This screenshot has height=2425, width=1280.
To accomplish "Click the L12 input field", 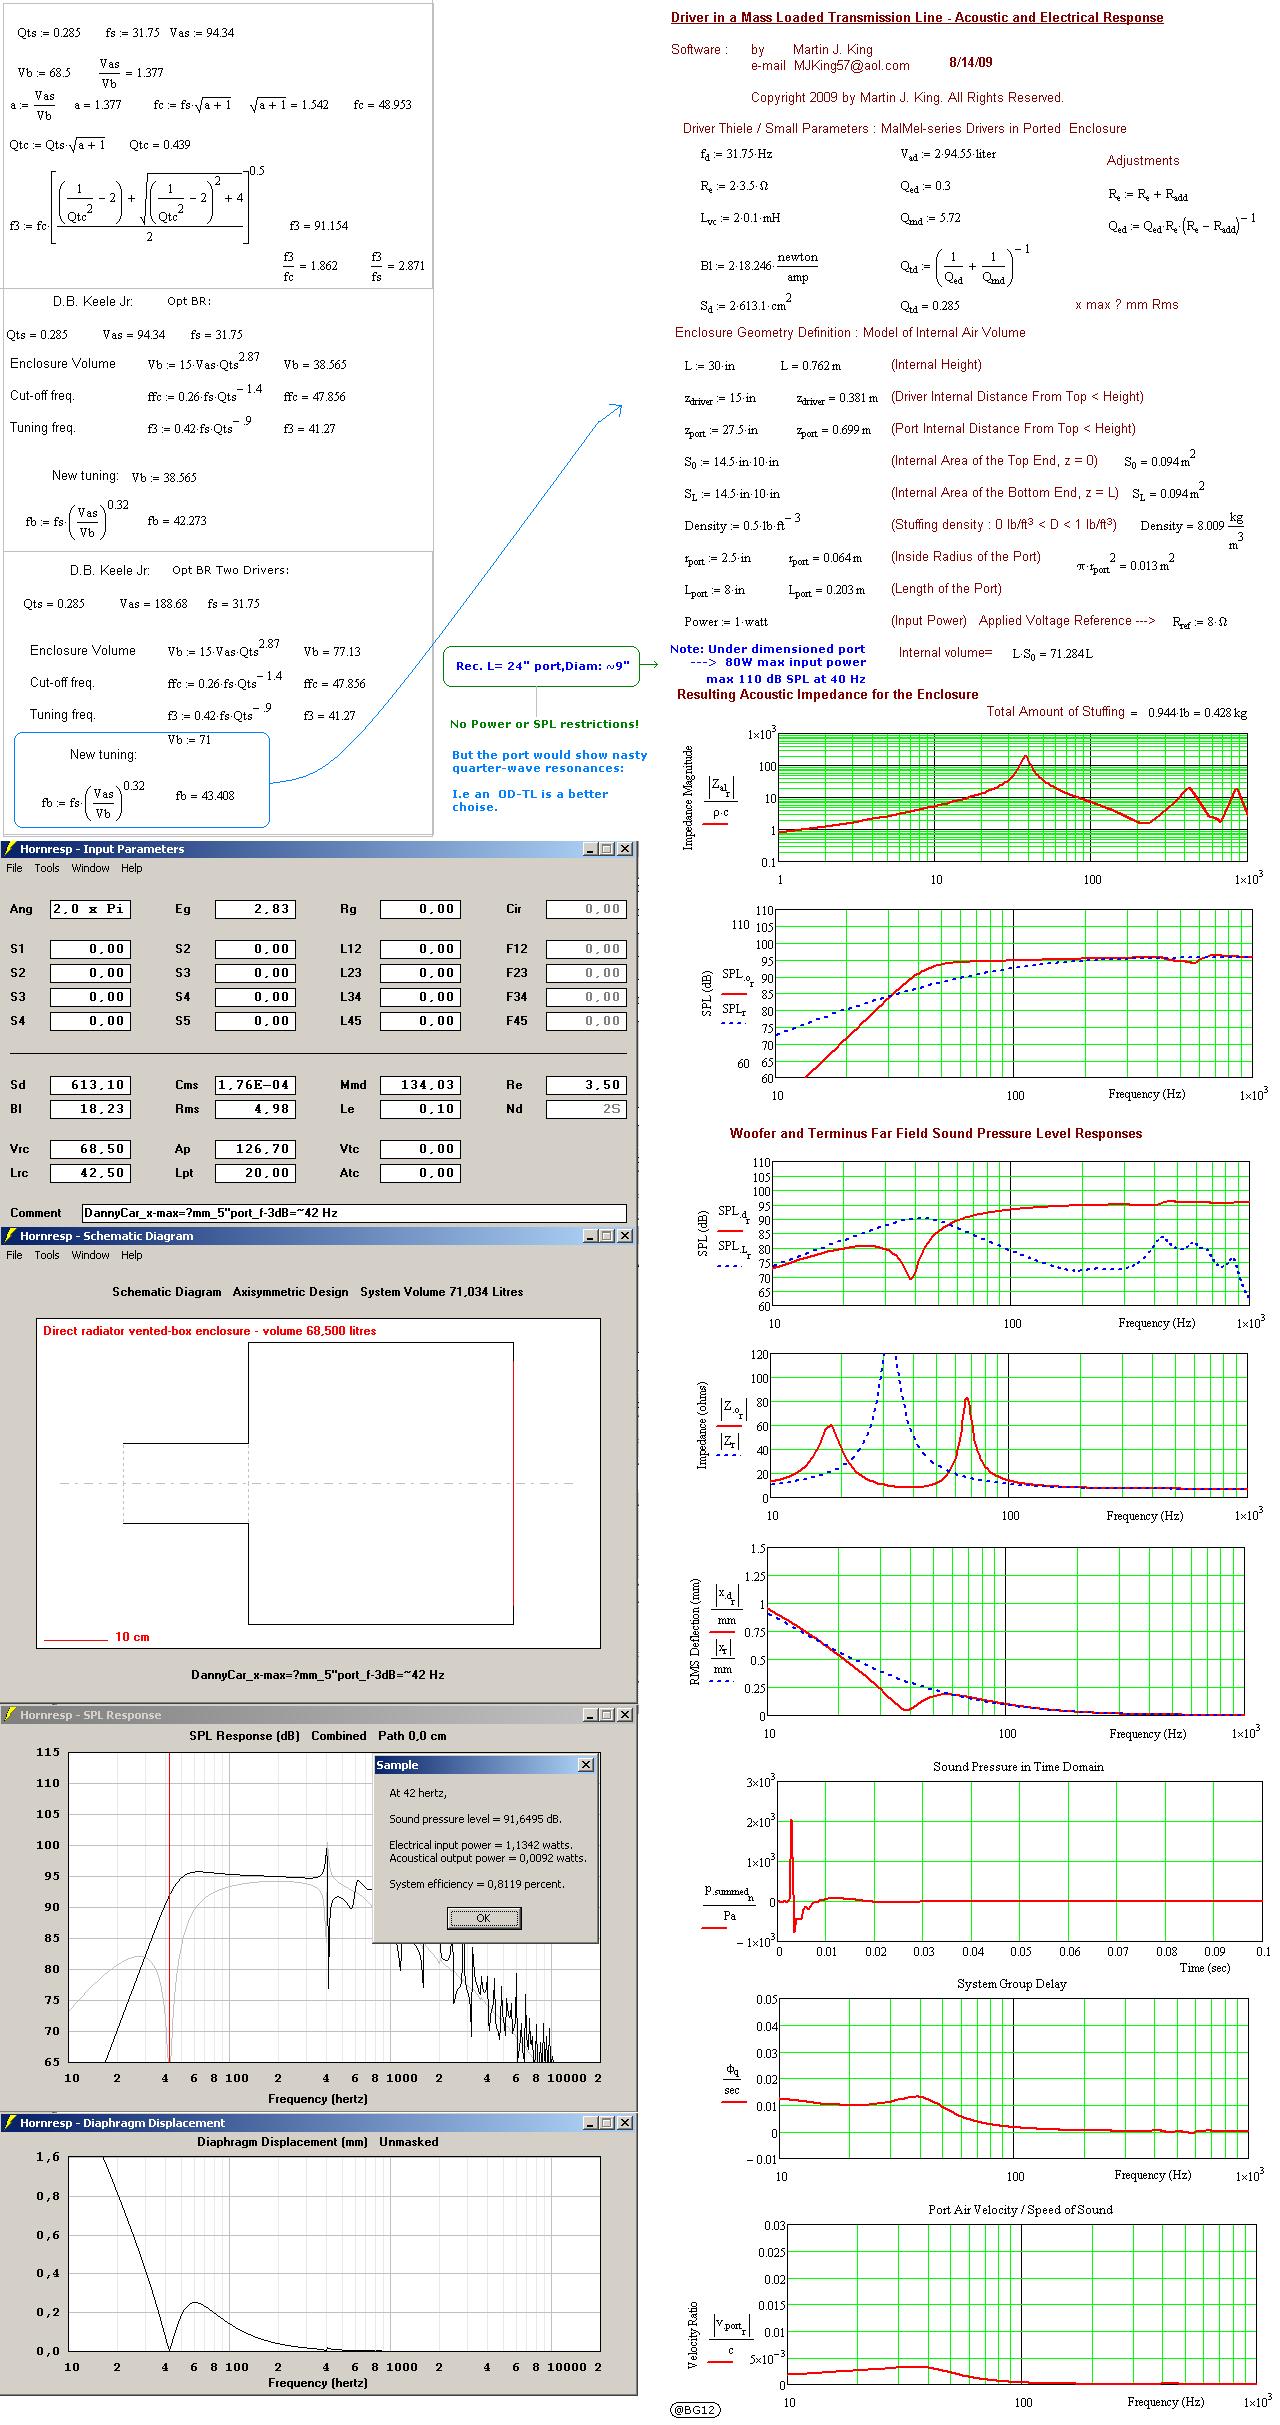I will click(421, 949).
